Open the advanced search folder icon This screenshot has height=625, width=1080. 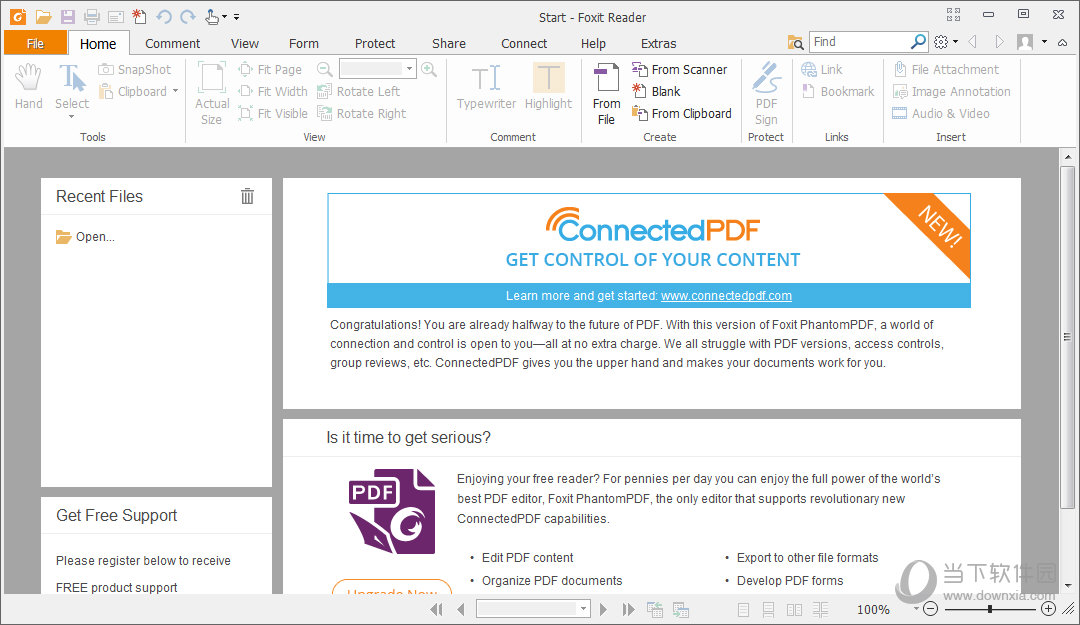tap(796, 43)
